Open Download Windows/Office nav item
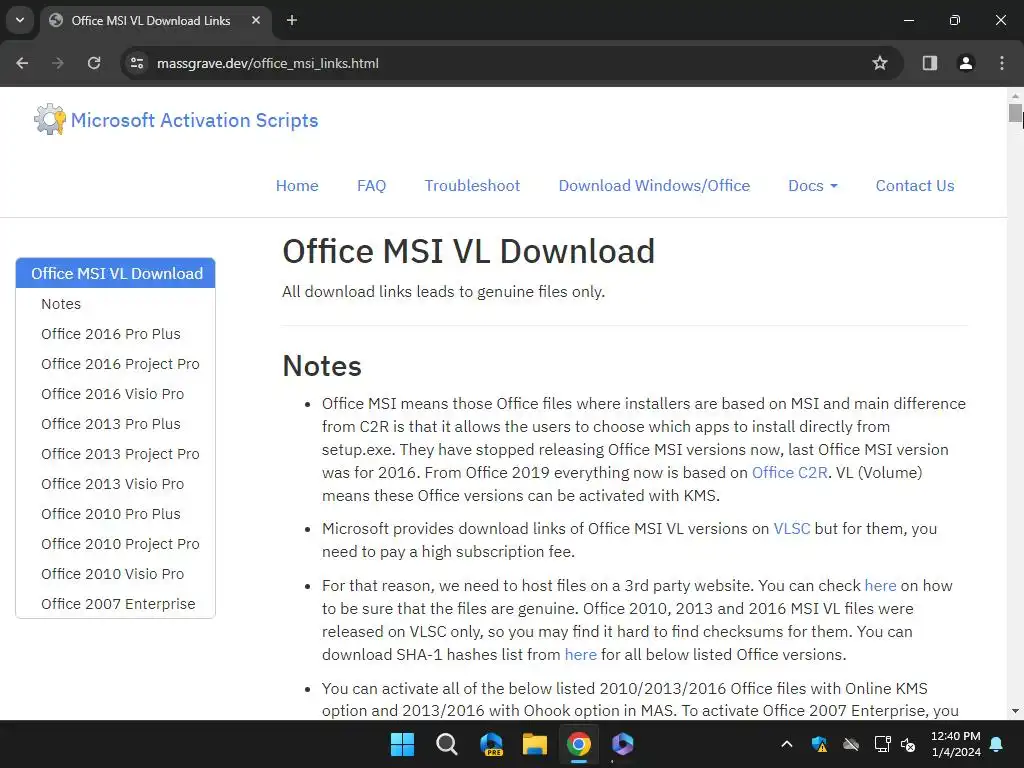Image resolution: width=1024 pixels, height=768 pixels. (x=654, y=185)
